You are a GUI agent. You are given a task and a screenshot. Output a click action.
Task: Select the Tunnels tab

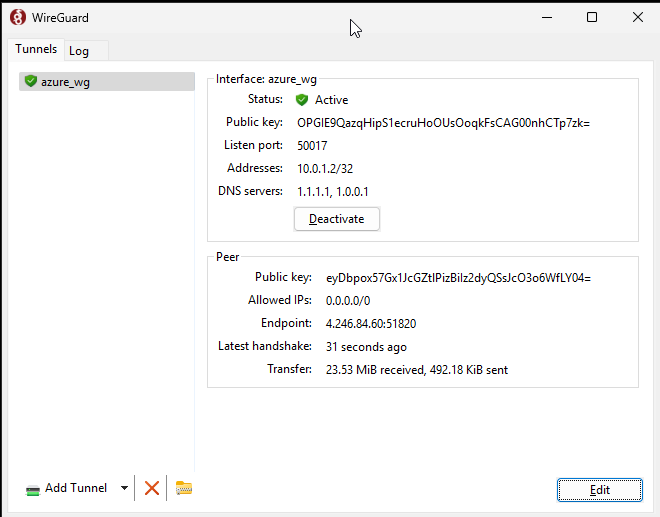click(x=36, y=49)
